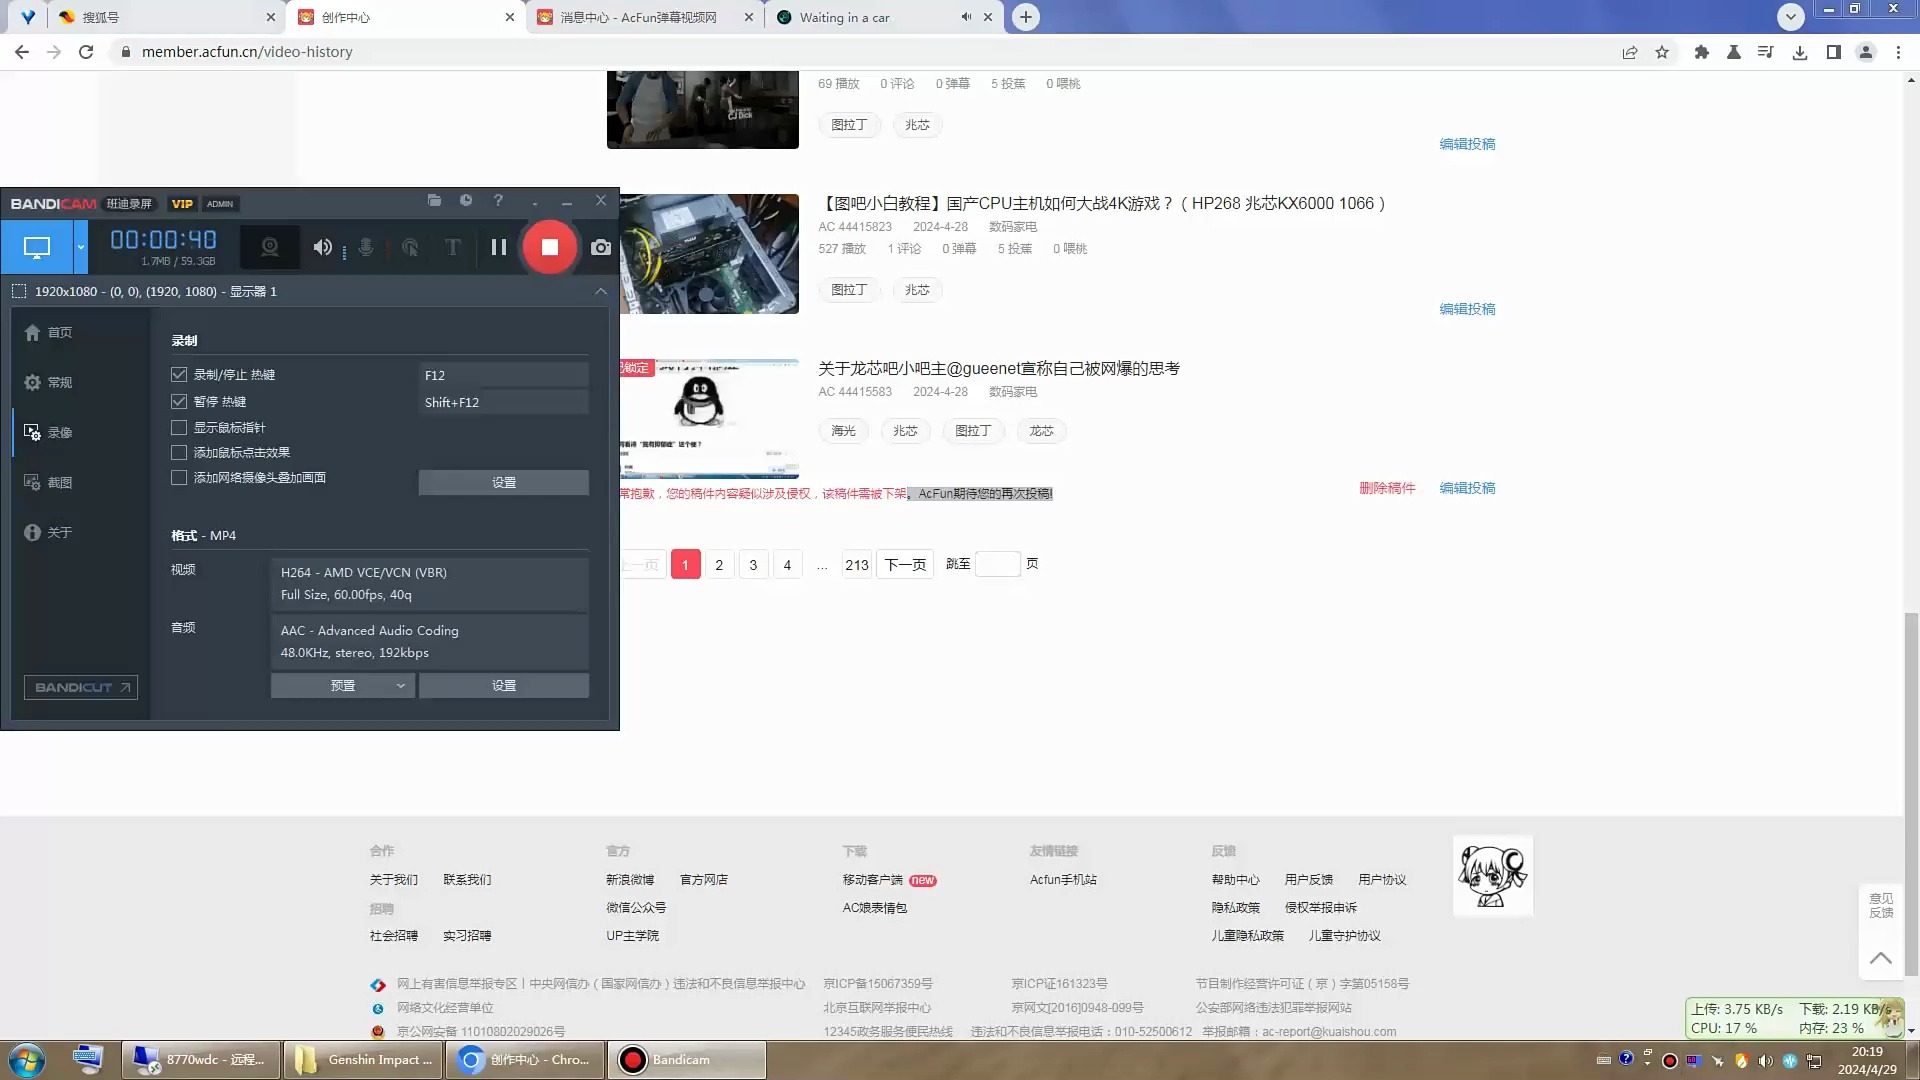This screenshot has height=1080, width=1920.
Task: Take a screenshot with the camera icon
Action: pos(600,247)
